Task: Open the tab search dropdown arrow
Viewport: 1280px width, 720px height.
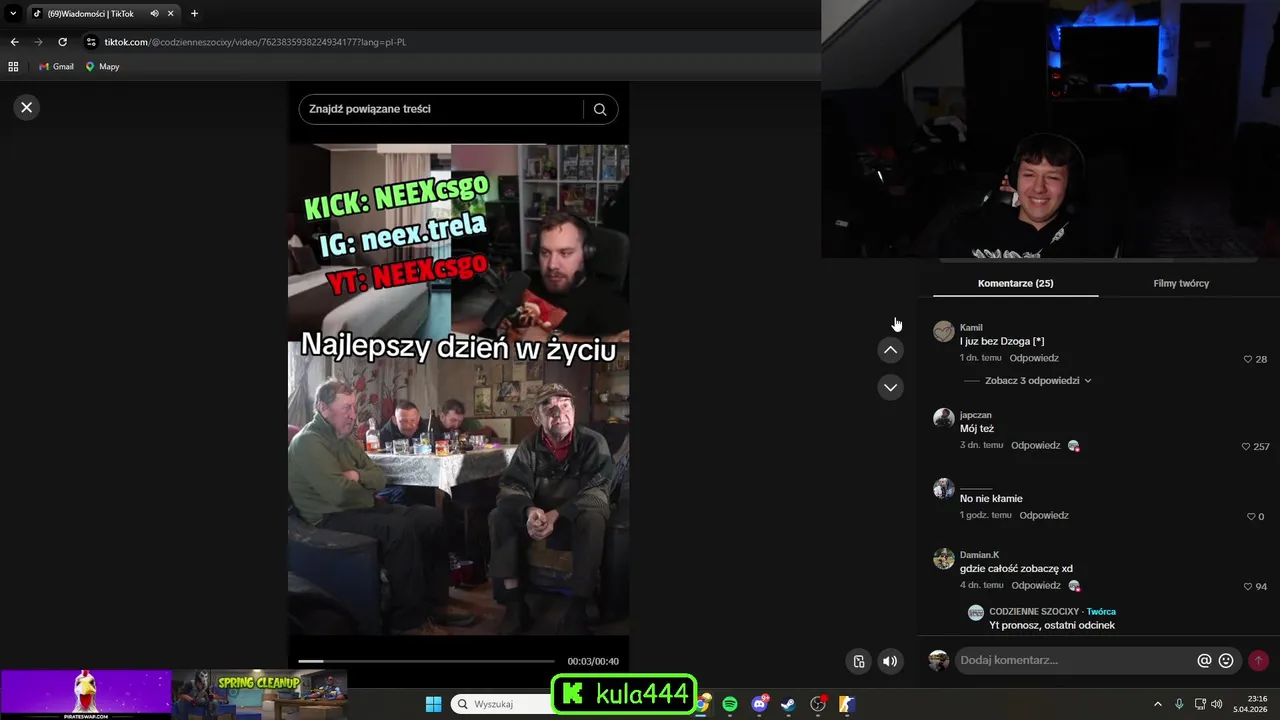Action: (x=13, y=14)
